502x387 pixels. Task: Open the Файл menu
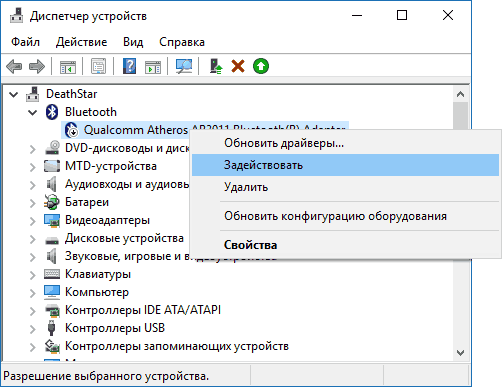click(25, 42)
